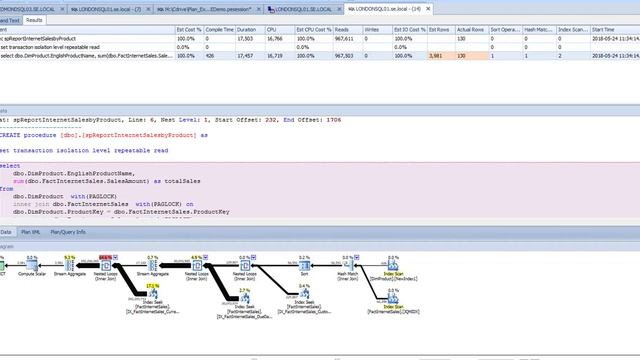640x360 pixels.
Task: Sort by Actual Rows column header
Action: [471, 30]
